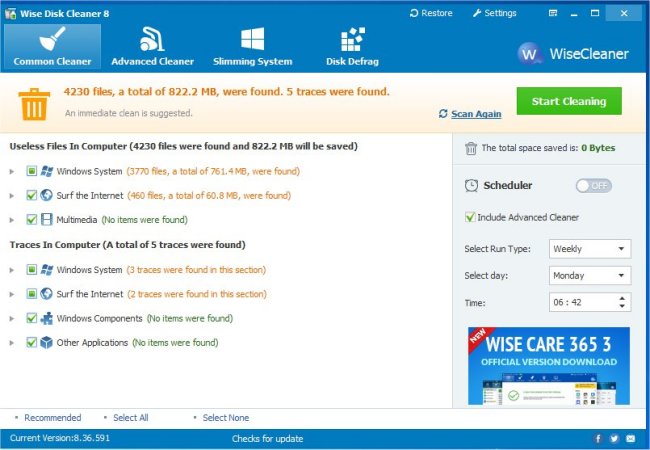The width and height of the screenshot is (650, 450).
Task: Click the Scan Again link
Action: (476, 114)
